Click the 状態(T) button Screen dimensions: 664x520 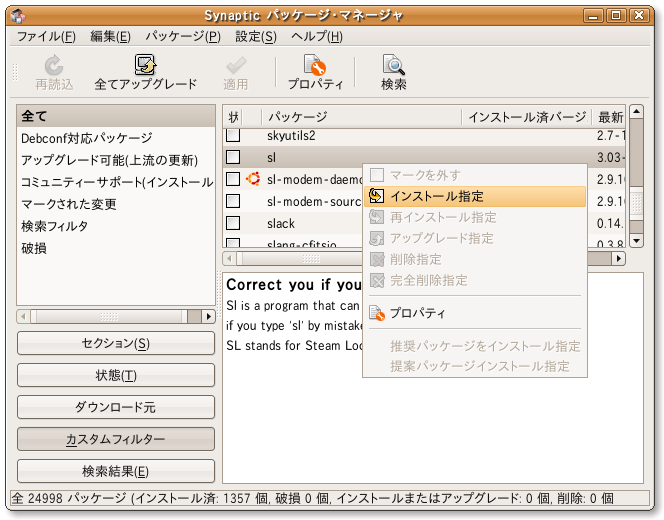(x=116, y=375)
